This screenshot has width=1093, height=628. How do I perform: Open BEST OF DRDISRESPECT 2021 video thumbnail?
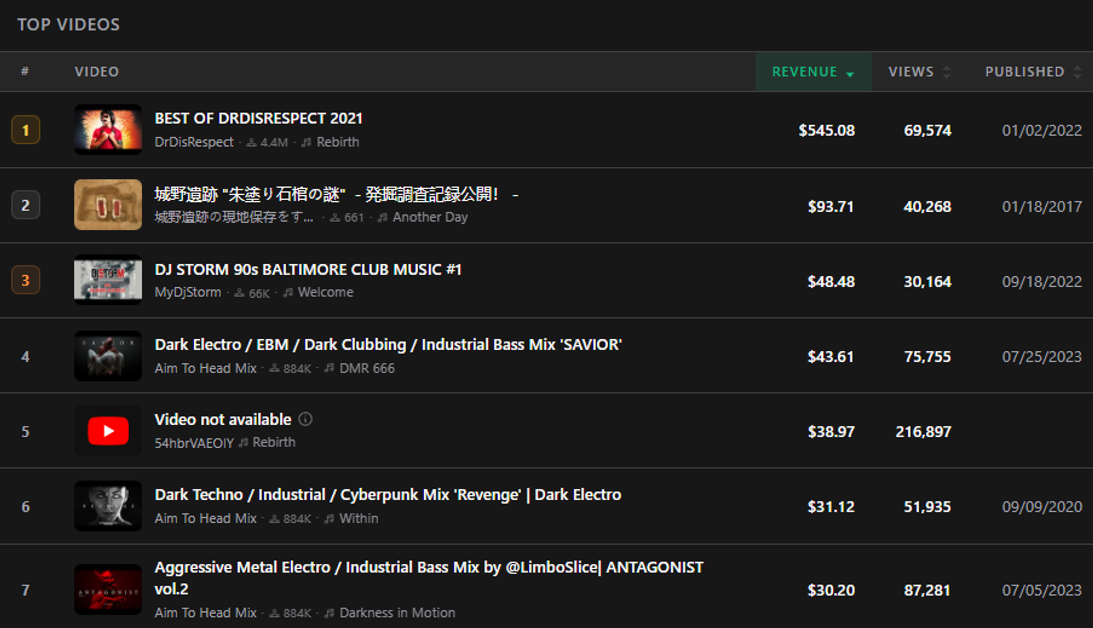[108, 130]
